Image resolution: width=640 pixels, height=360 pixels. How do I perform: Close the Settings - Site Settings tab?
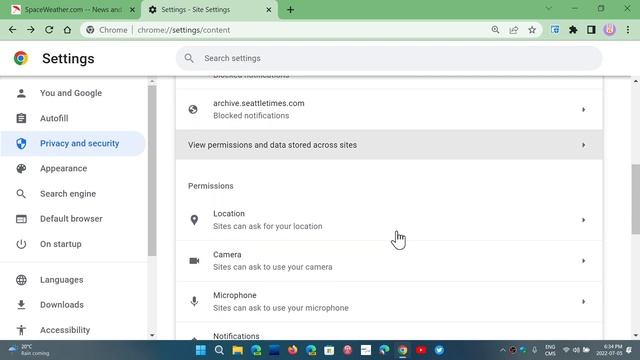pyautogui.click(x=269, y=9)
